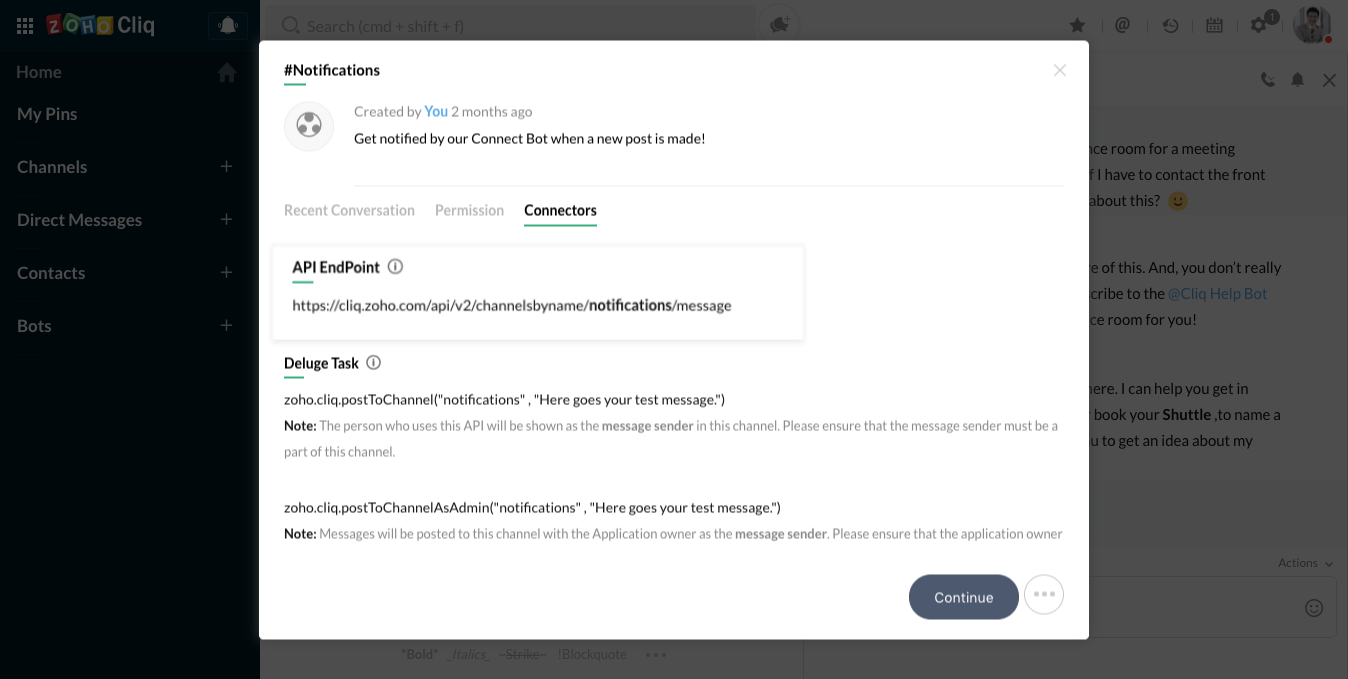Open the settings gear icon
The image size is (1348, 679).
pyautogui.click(x=1259, y=26)
